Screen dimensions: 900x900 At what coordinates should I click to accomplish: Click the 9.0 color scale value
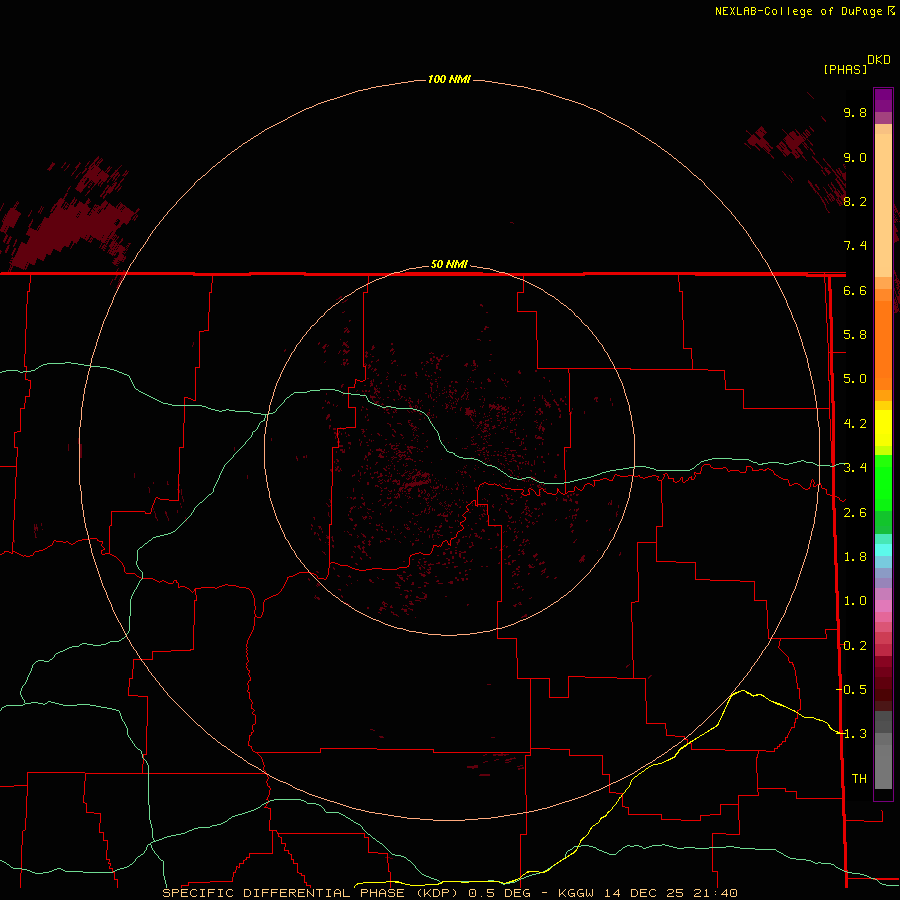pyautogui.click(x=855, y=157)
